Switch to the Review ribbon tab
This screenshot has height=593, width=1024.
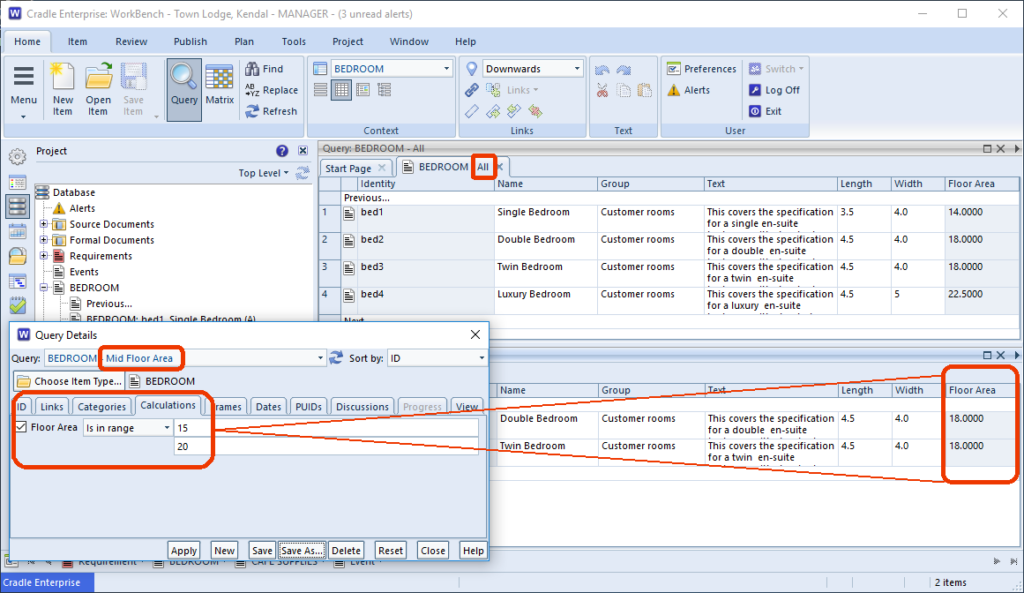[x=131, y=42]
